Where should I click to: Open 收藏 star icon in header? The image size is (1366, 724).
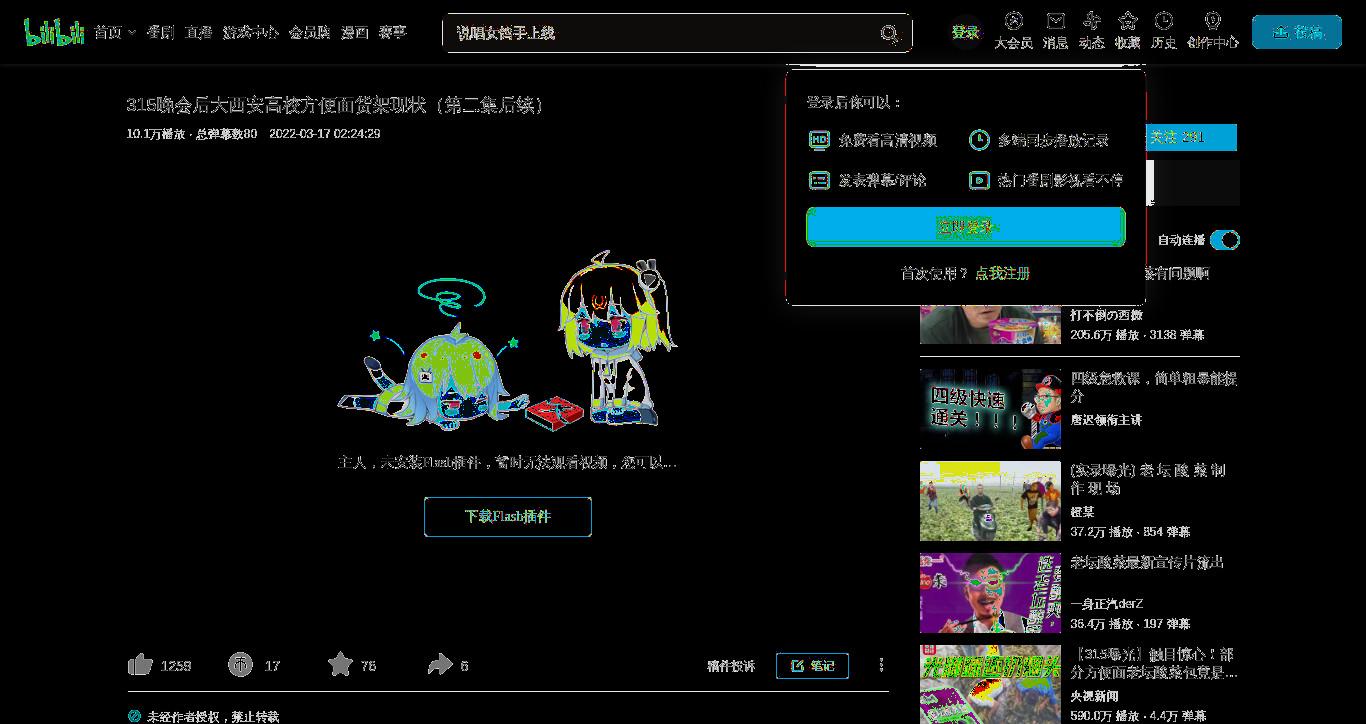pyautogui.click(x=1127, y=20)
